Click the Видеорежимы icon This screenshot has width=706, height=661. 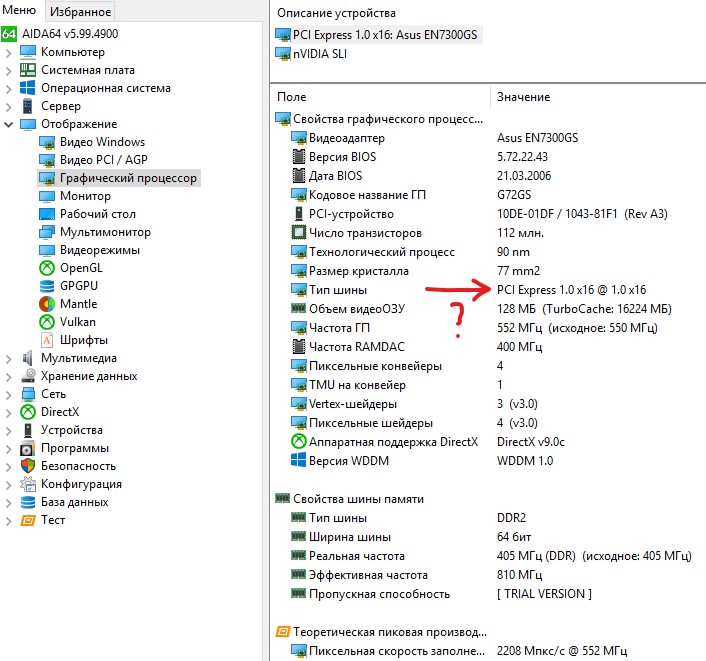coord(47,250)
